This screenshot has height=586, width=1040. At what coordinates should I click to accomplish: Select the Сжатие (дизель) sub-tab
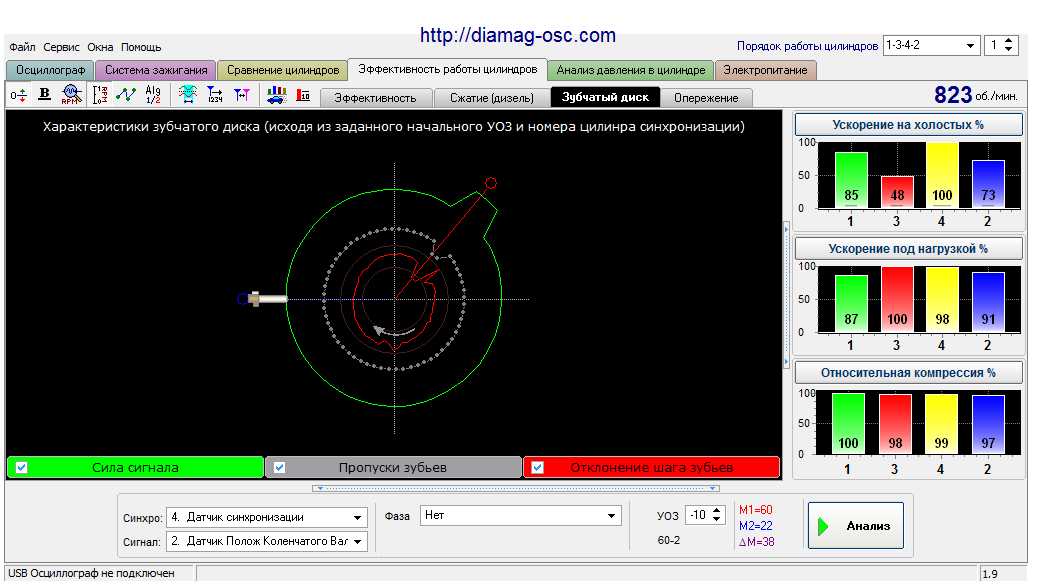point(491,98)
